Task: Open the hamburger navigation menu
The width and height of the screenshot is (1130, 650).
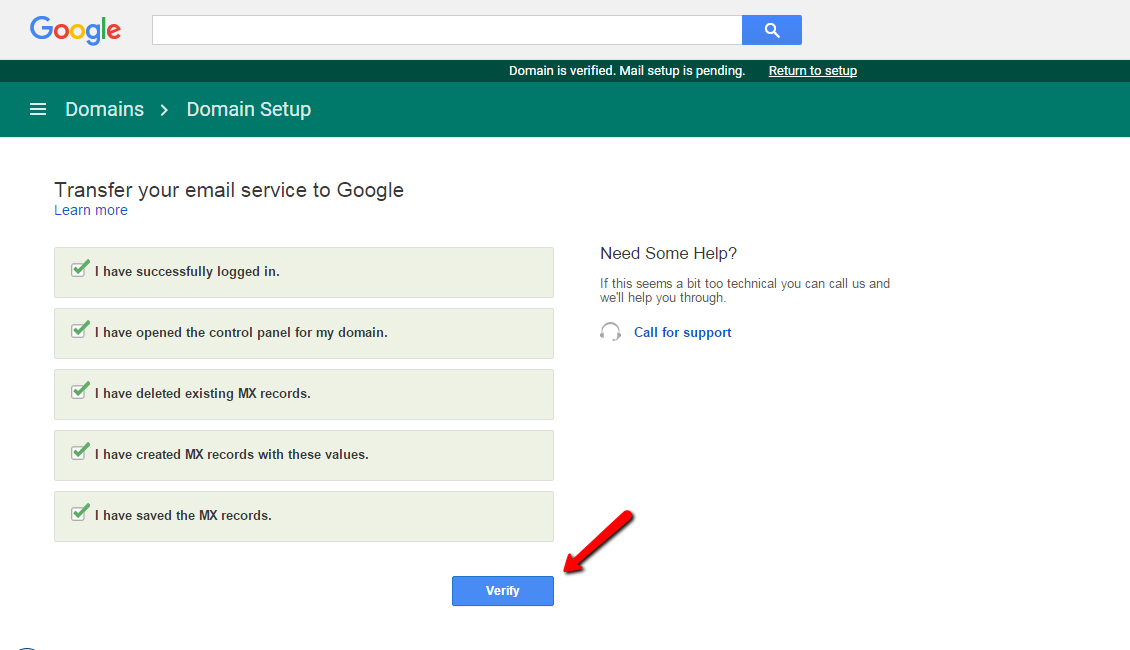Action: point(38,109)
